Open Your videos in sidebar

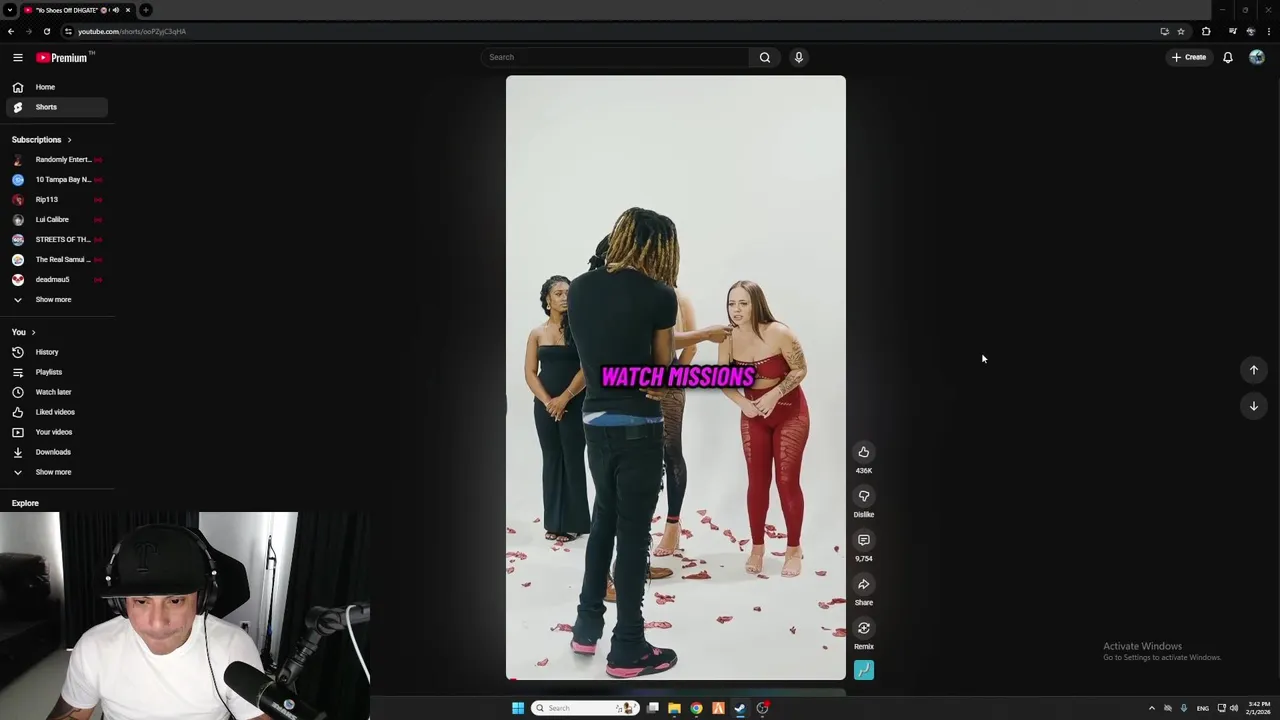[57, 432]
